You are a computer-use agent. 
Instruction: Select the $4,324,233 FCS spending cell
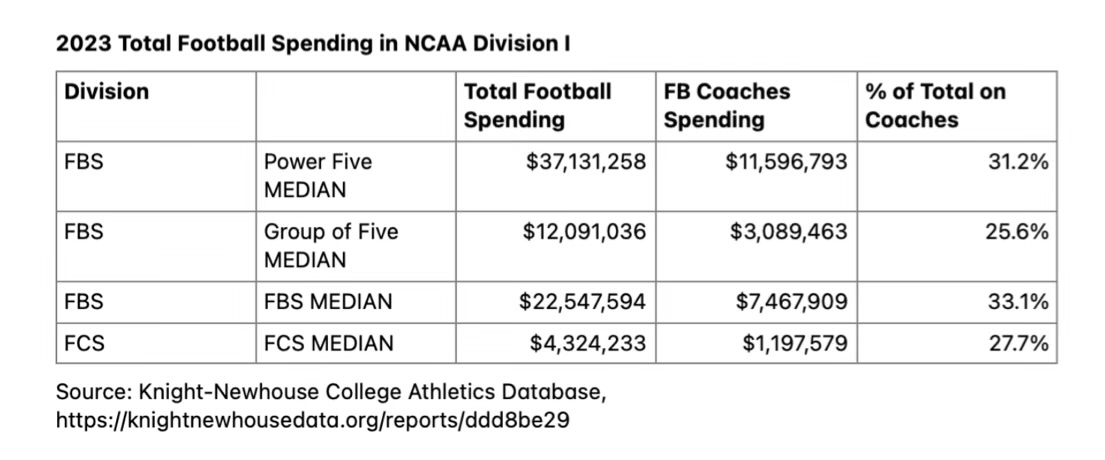(x=588, y=343)
